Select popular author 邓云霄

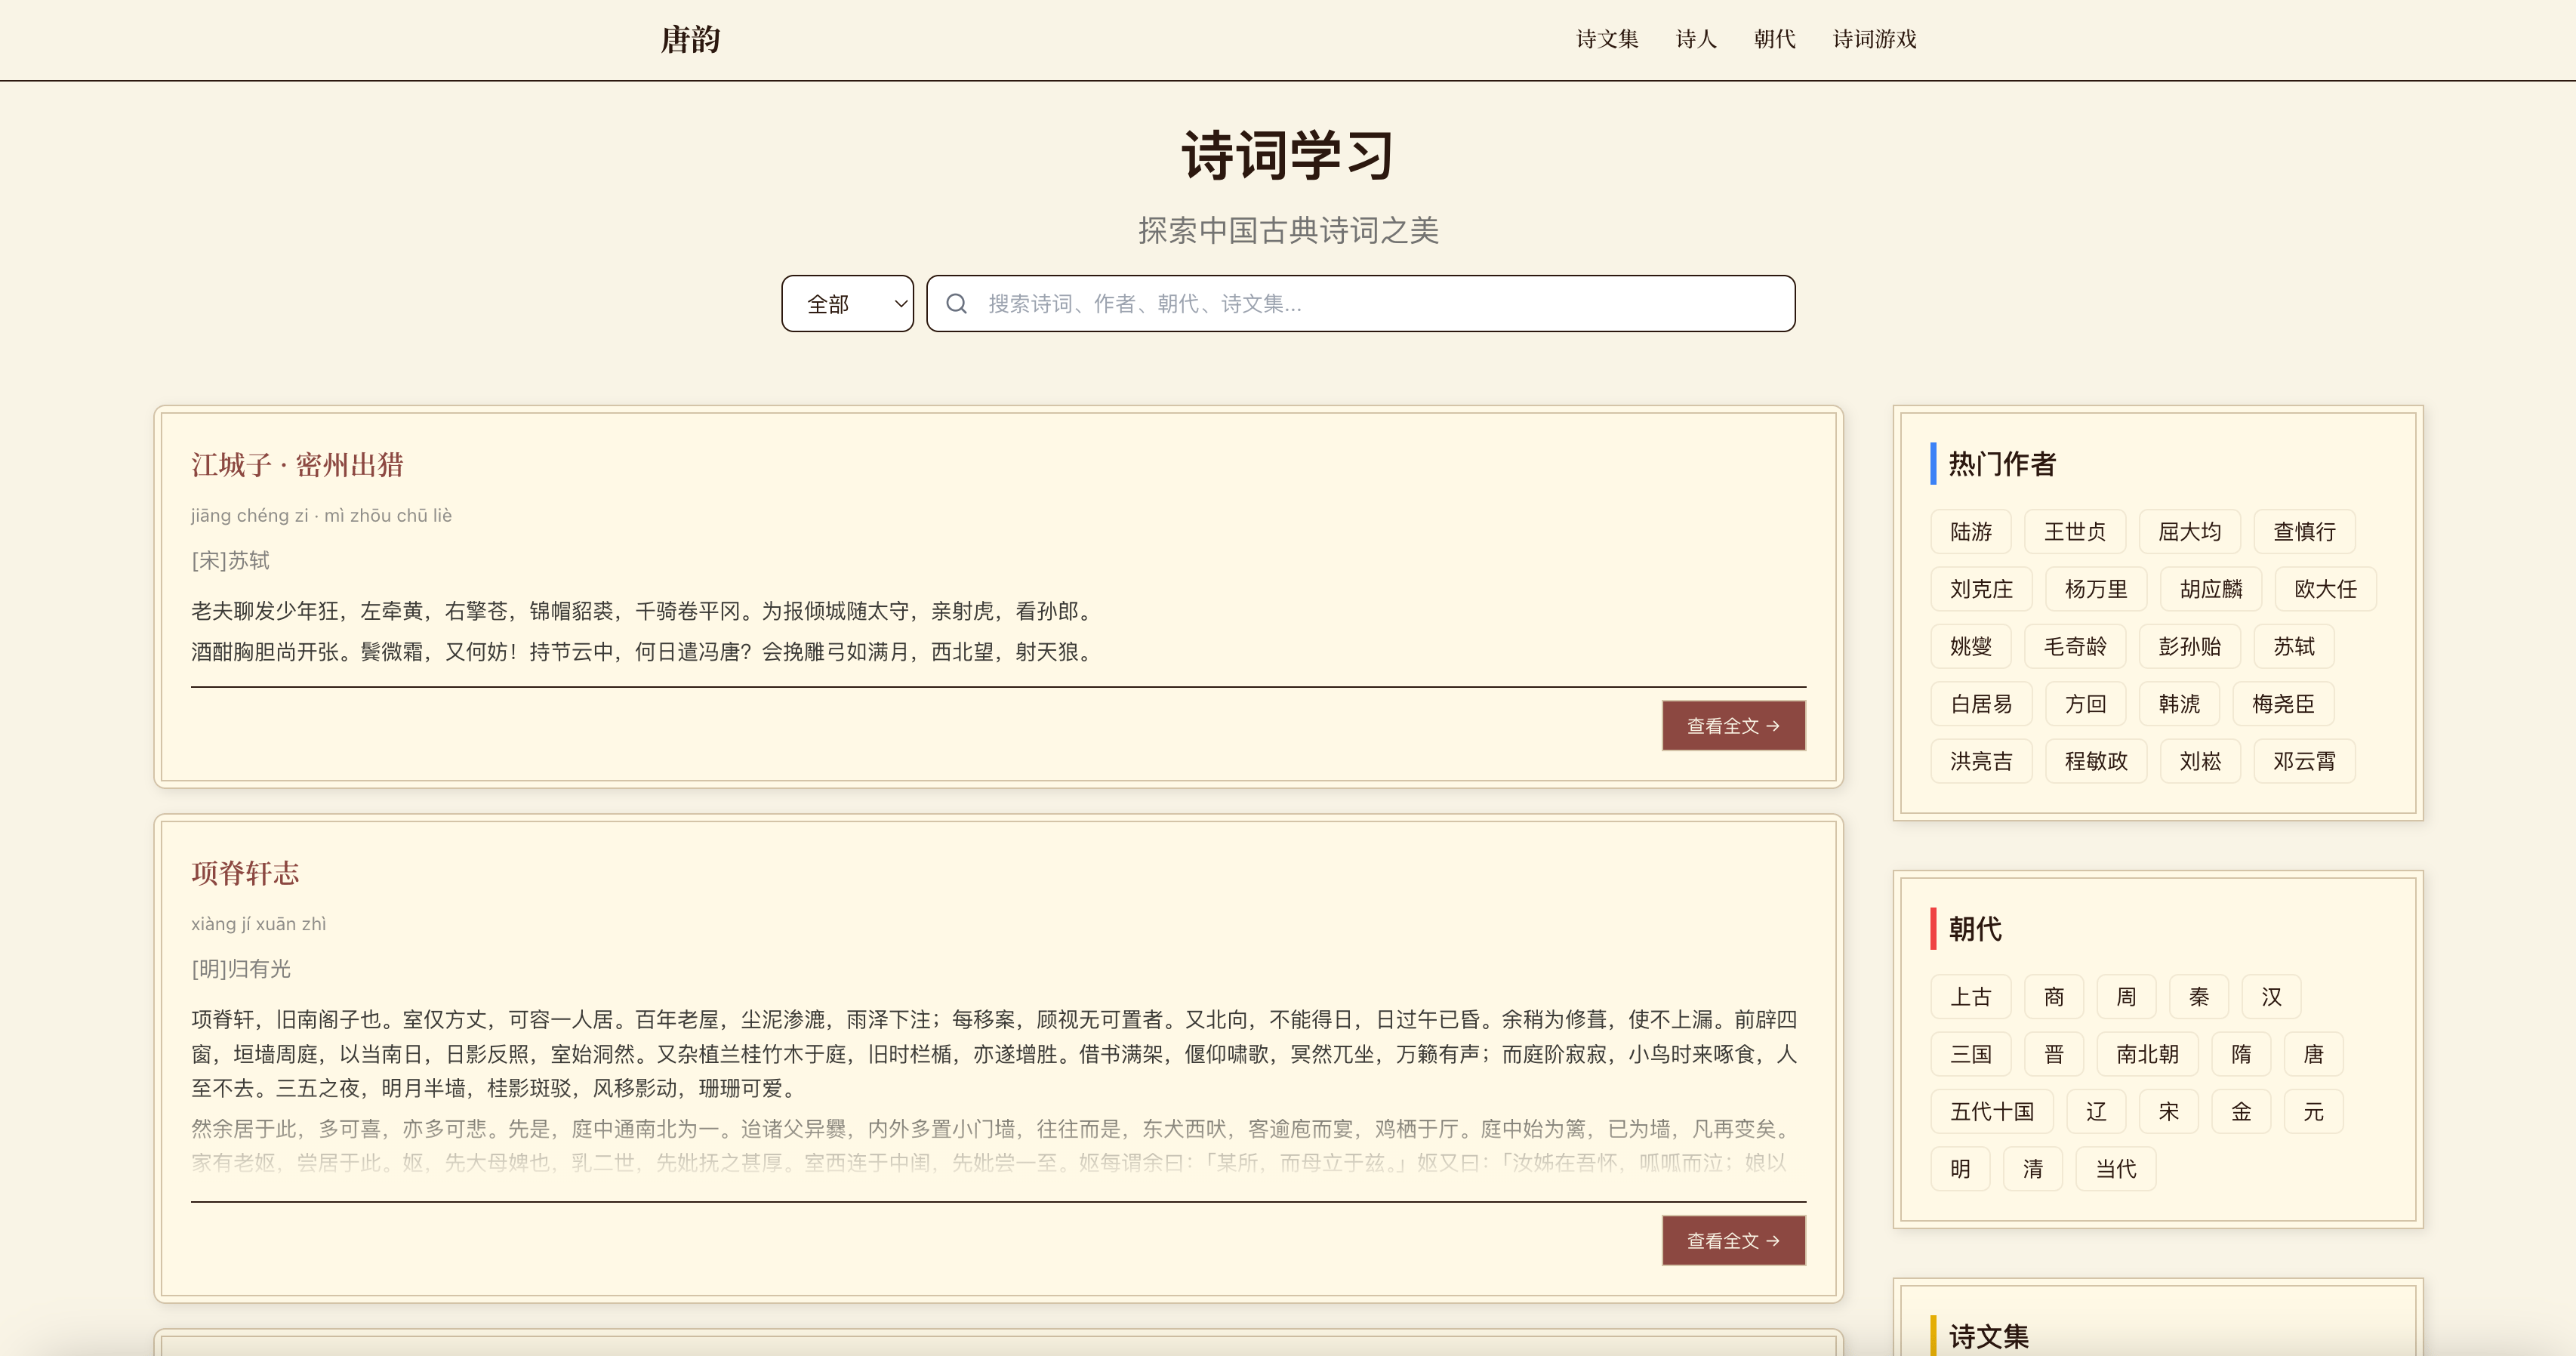(x=2305, y=762)
